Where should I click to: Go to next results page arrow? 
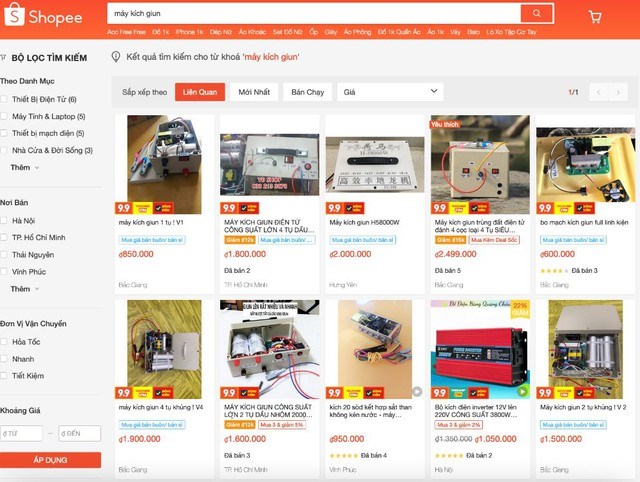618,92
